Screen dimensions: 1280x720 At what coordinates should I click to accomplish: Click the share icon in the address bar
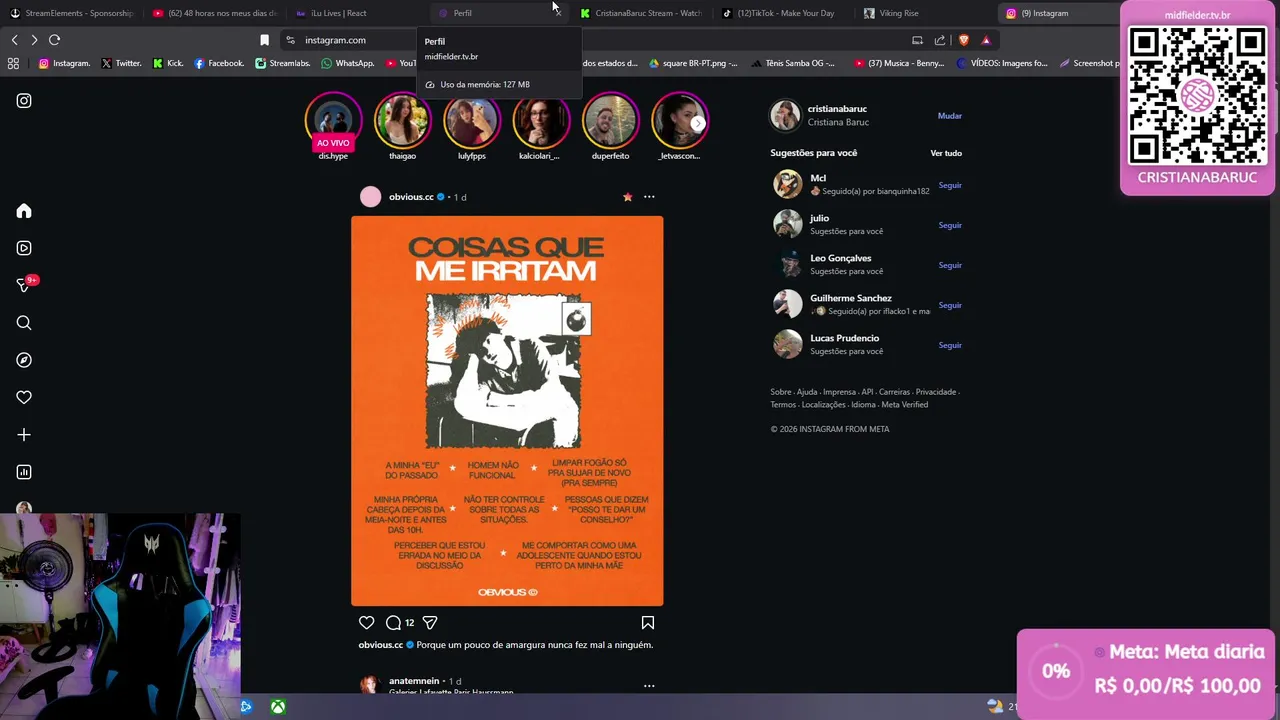(940, 40)
